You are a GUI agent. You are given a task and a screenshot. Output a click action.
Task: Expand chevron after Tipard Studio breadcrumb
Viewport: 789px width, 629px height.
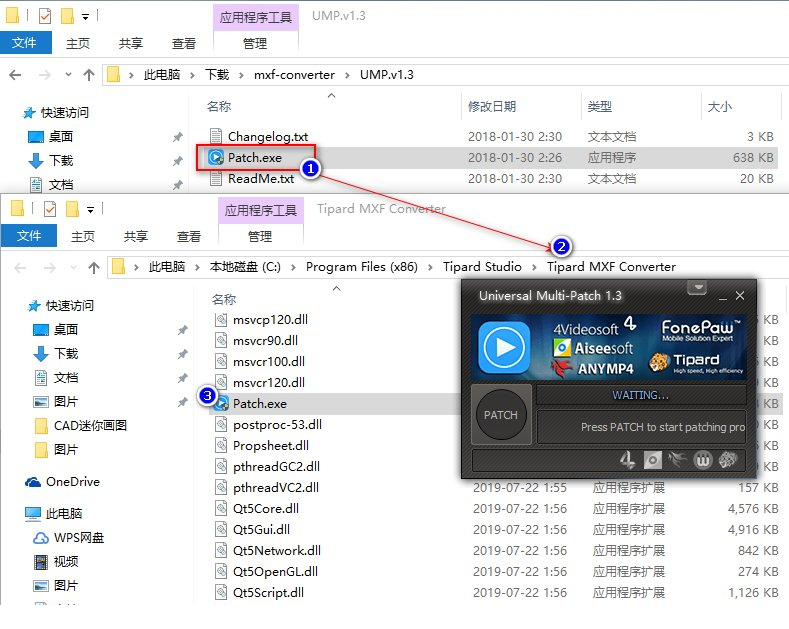535,267
